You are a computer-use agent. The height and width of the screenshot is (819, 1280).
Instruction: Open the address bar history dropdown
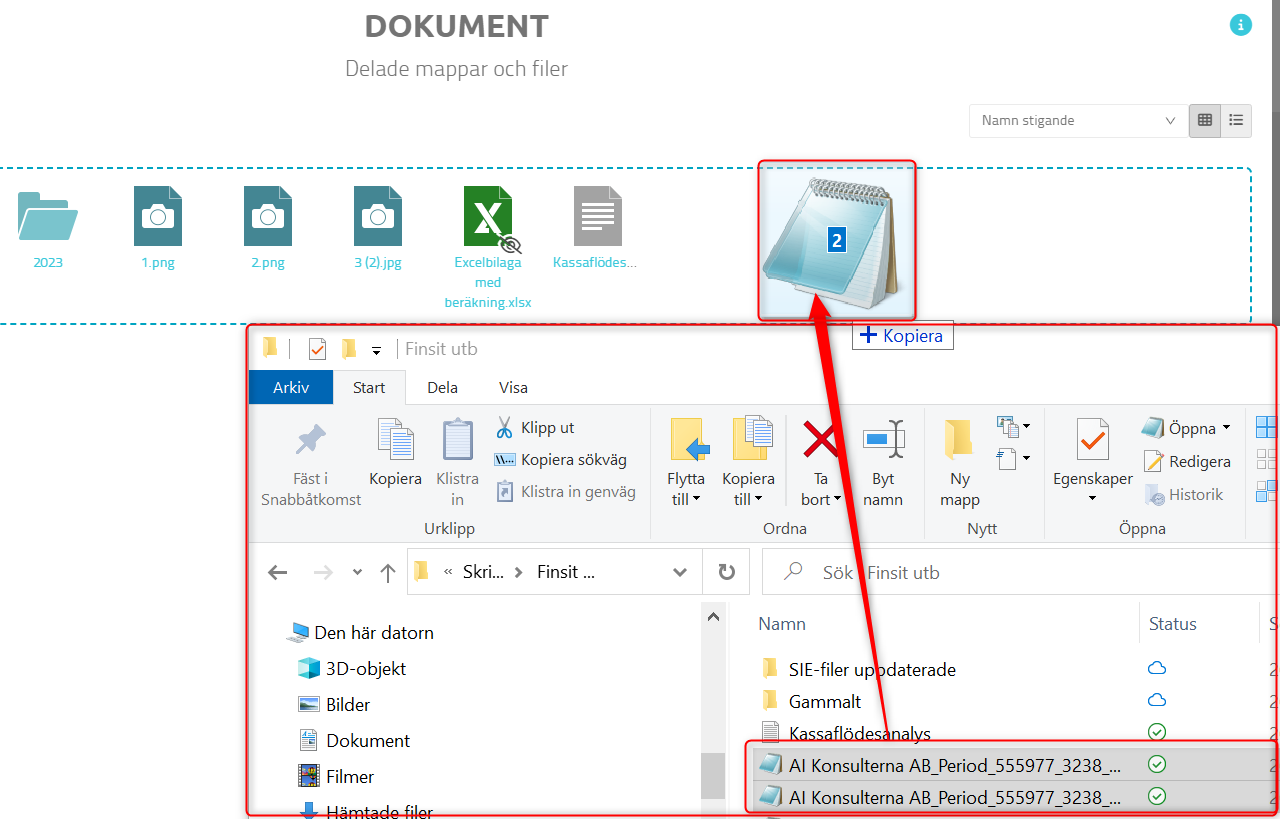pyautogui.click(x=680, y=573)
